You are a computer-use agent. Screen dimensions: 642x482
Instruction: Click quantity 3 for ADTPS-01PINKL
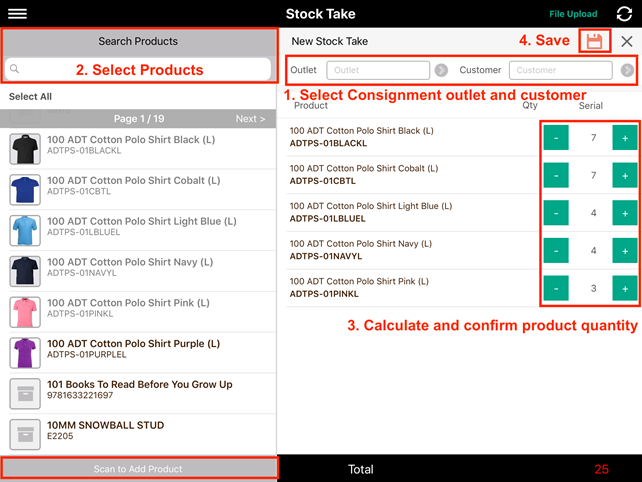(593, 288)
